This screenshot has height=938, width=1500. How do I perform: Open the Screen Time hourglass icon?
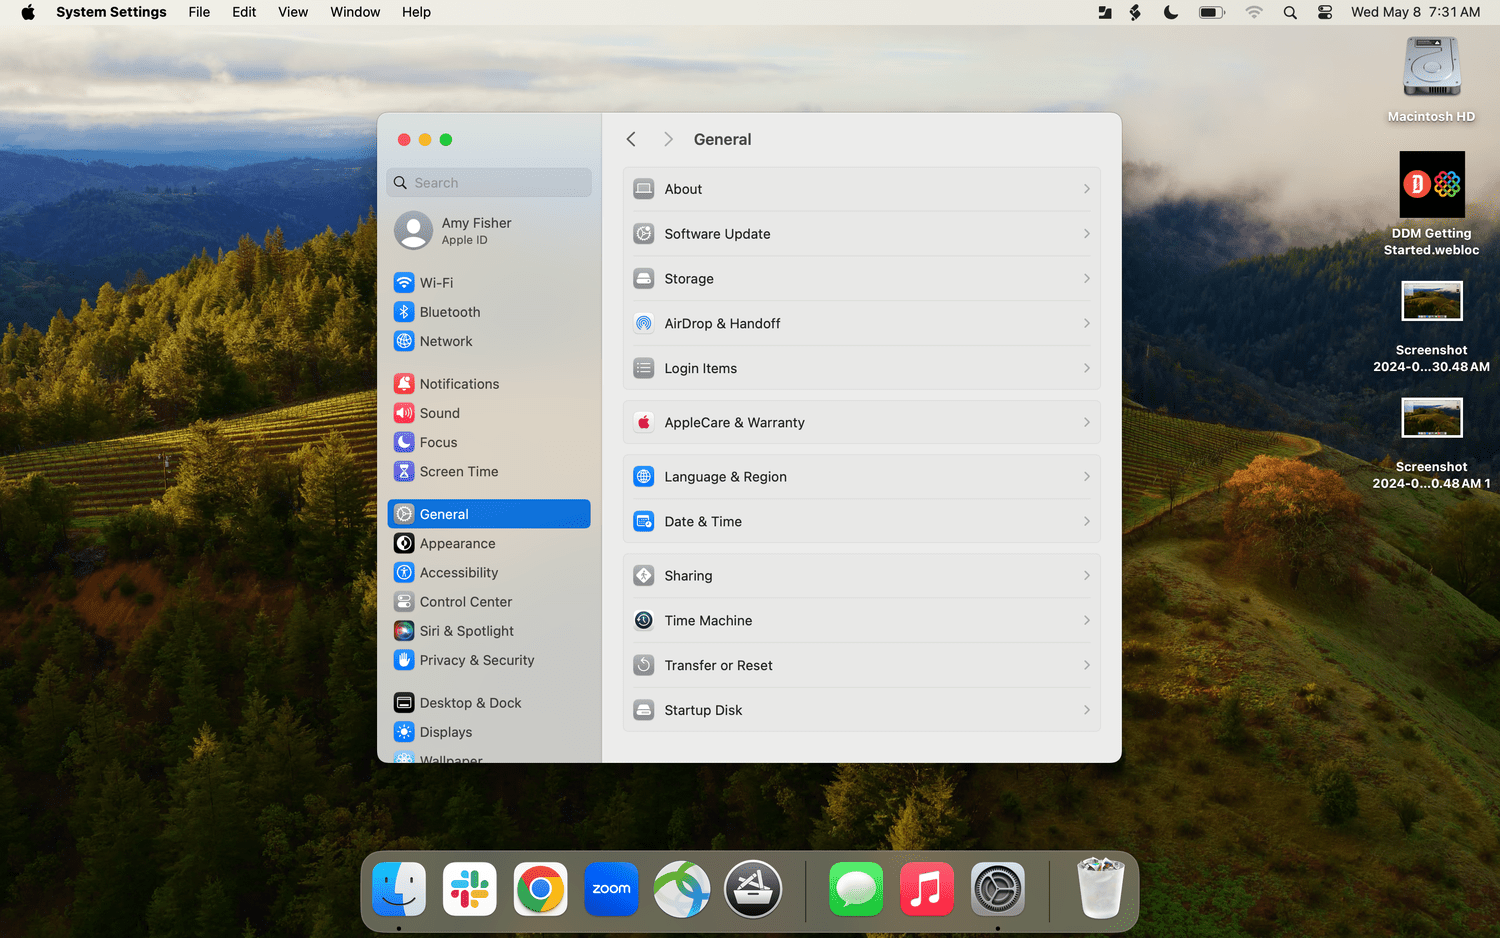pos(404,472)
